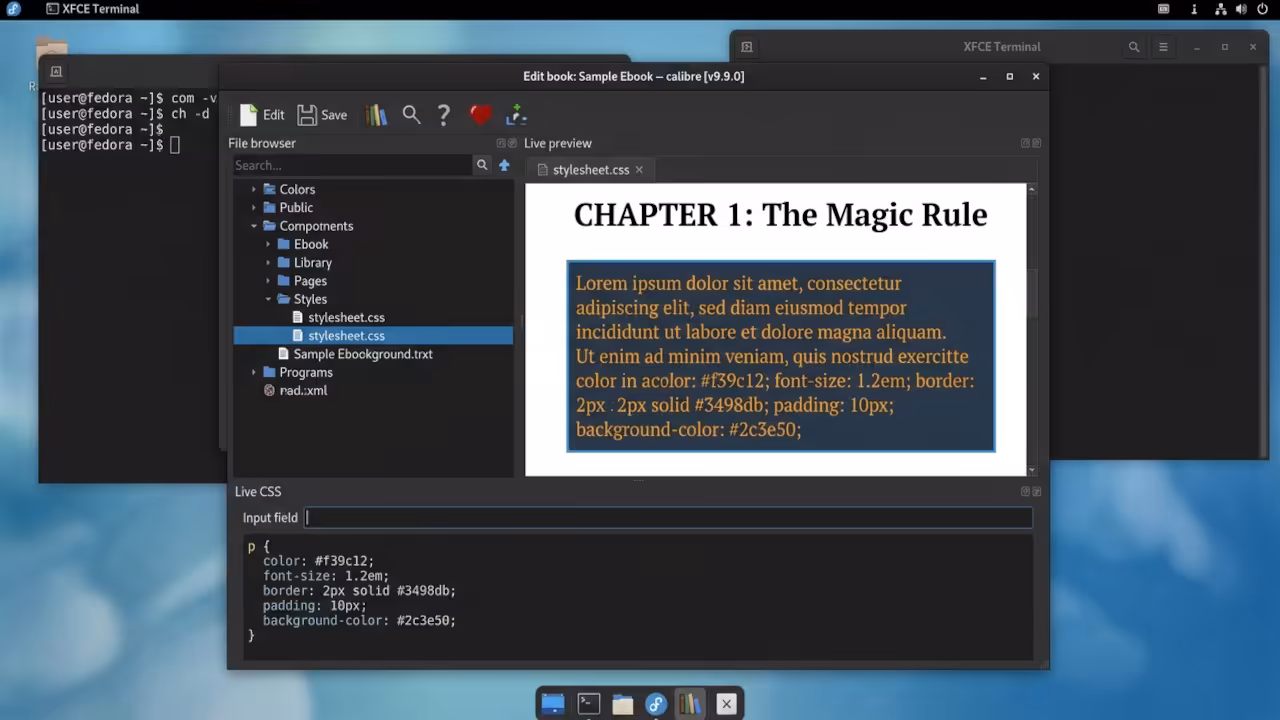Viewport: 1280px width, 720px height.
Task: Click the 'color: #f39c12;' line in Live CSS
Action: click(318, 561)
